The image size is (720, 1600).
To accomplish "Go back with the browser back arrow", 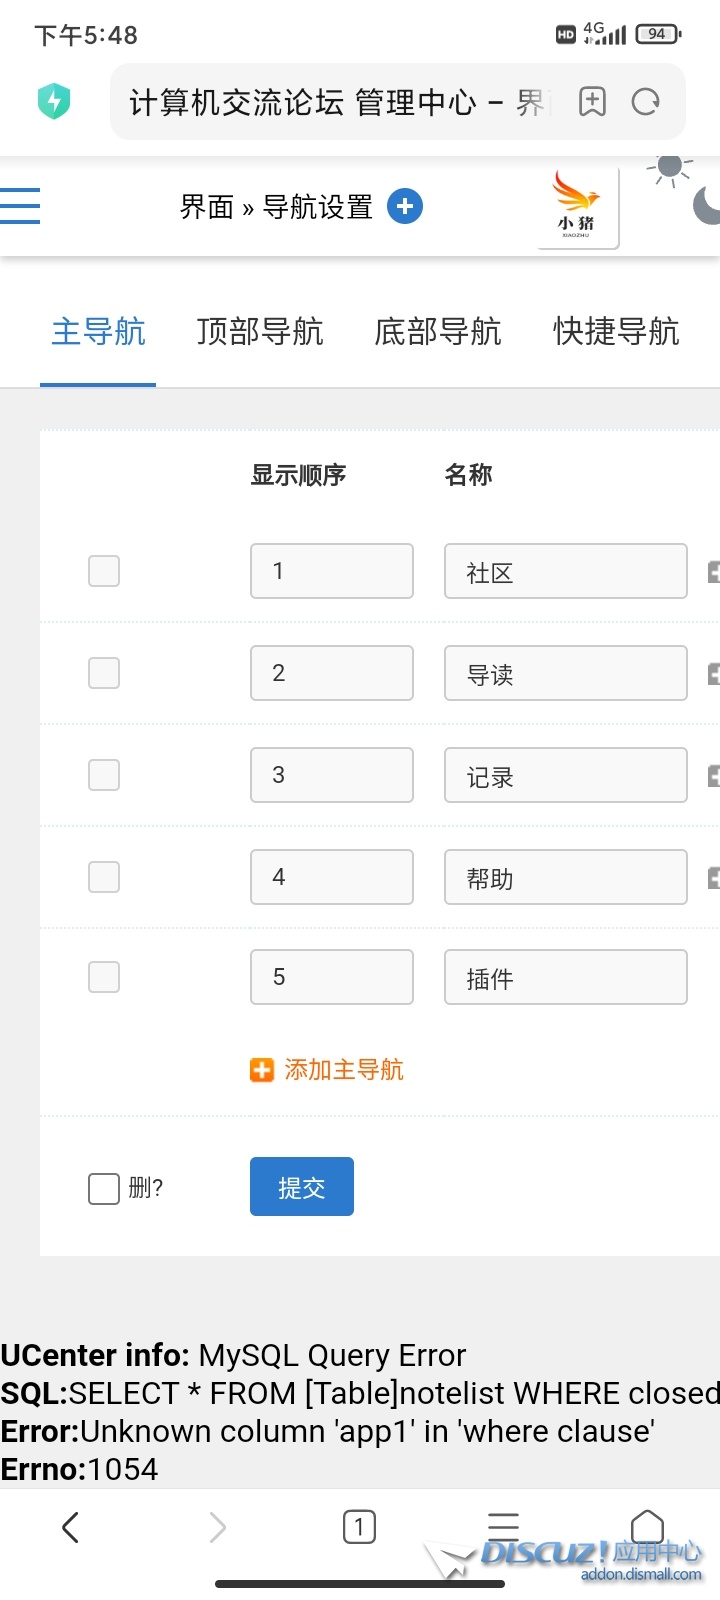I will (70, 1527).
